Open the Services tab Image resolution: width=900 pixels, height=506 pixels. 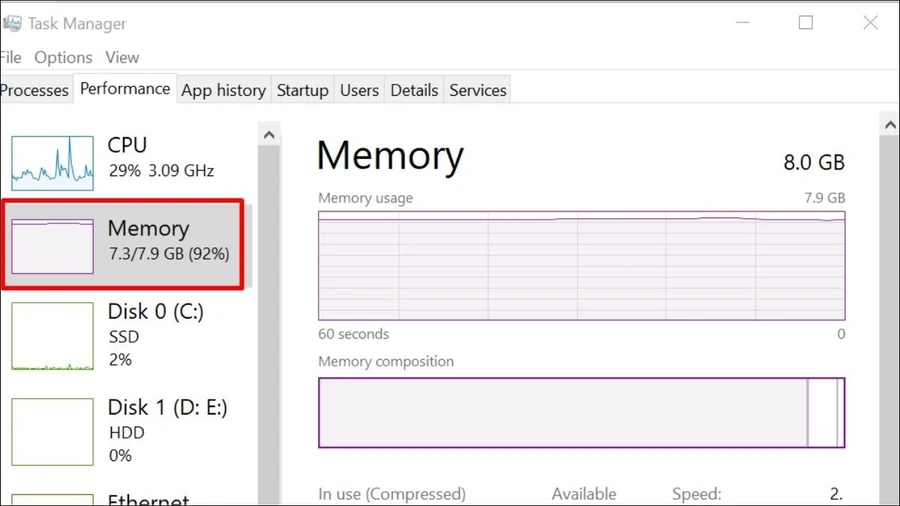pos(478,90)
